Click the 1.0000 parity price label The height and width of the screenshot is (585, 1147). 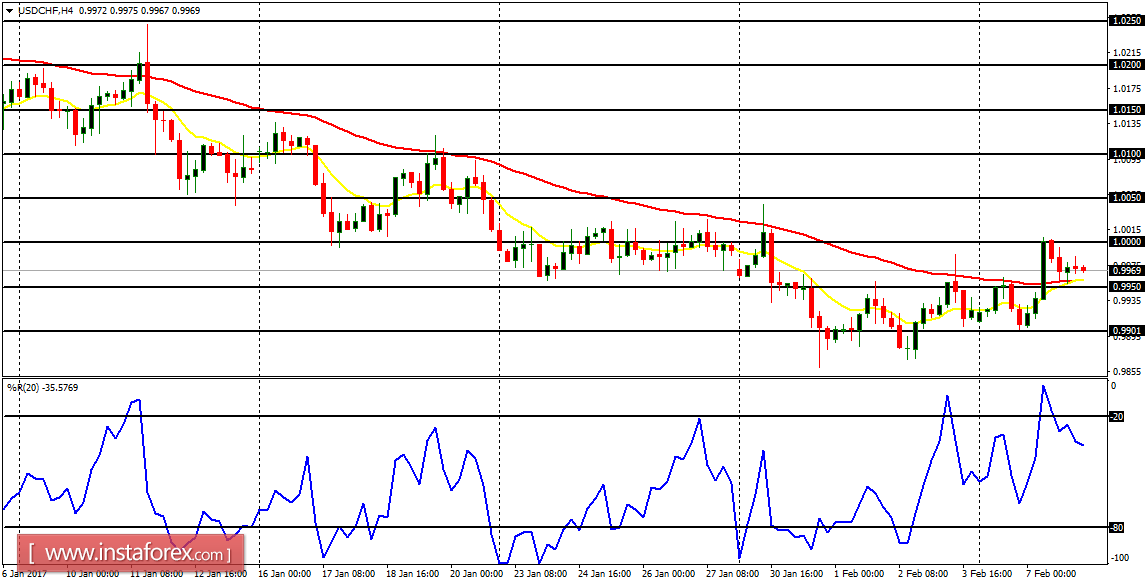pyautogui.click(x=1126, y=240)
